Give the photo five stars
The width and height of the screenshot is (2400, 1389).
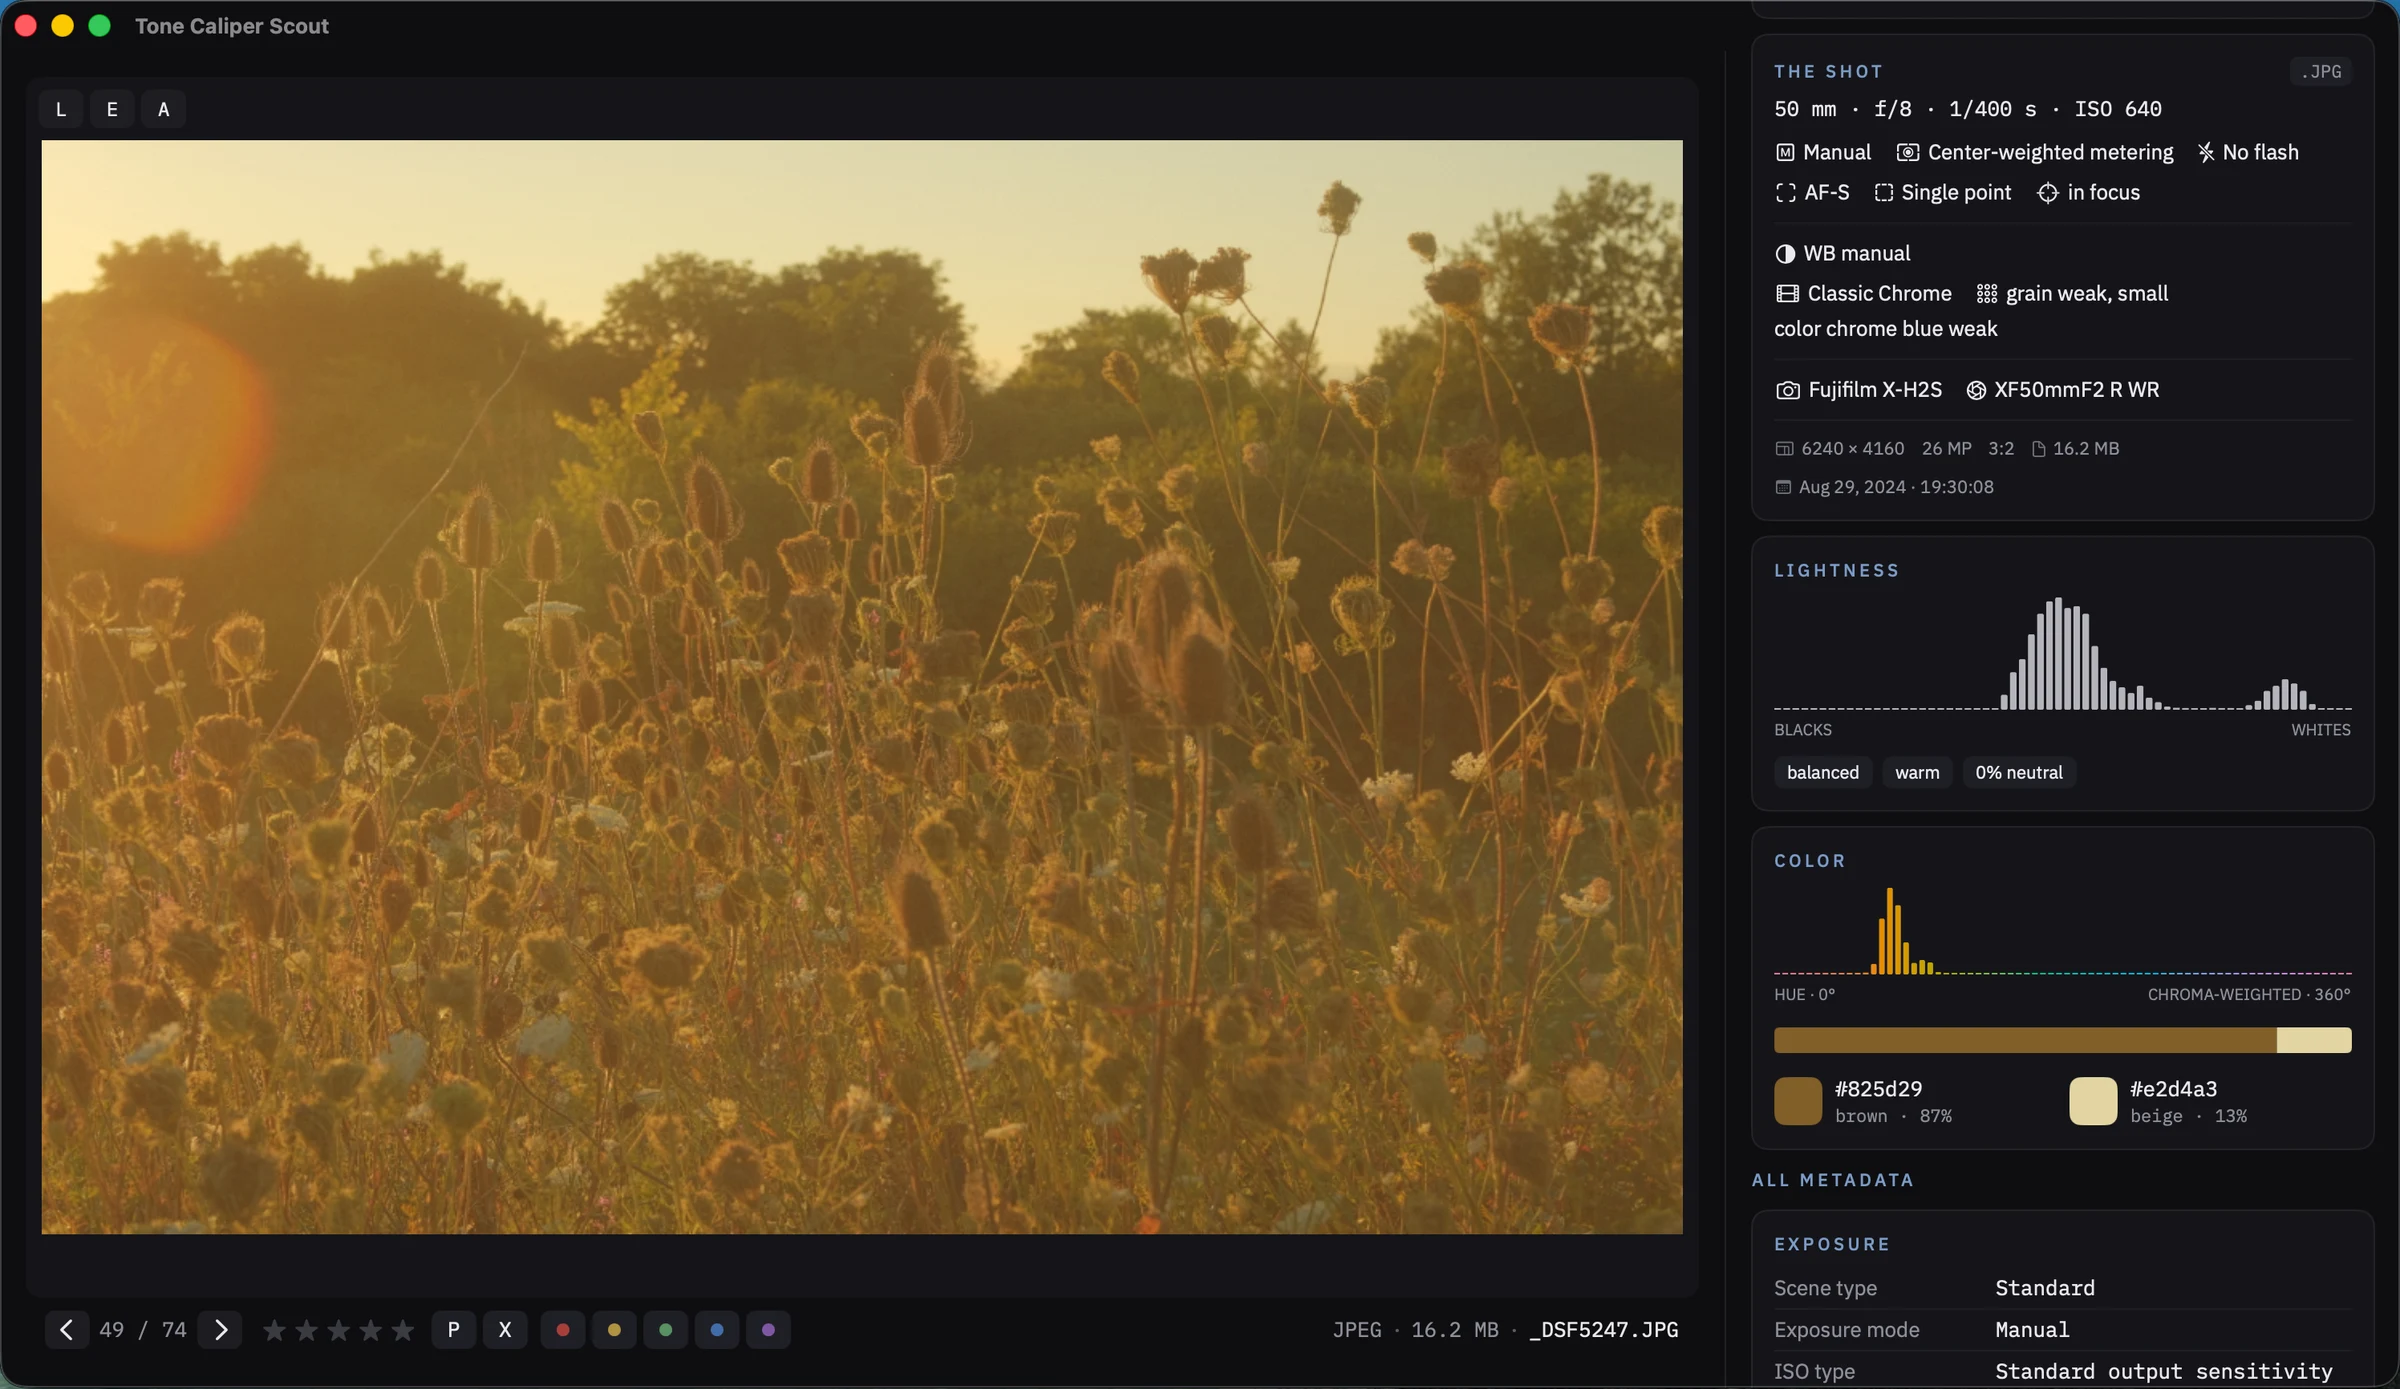[x=402, y=1330]
